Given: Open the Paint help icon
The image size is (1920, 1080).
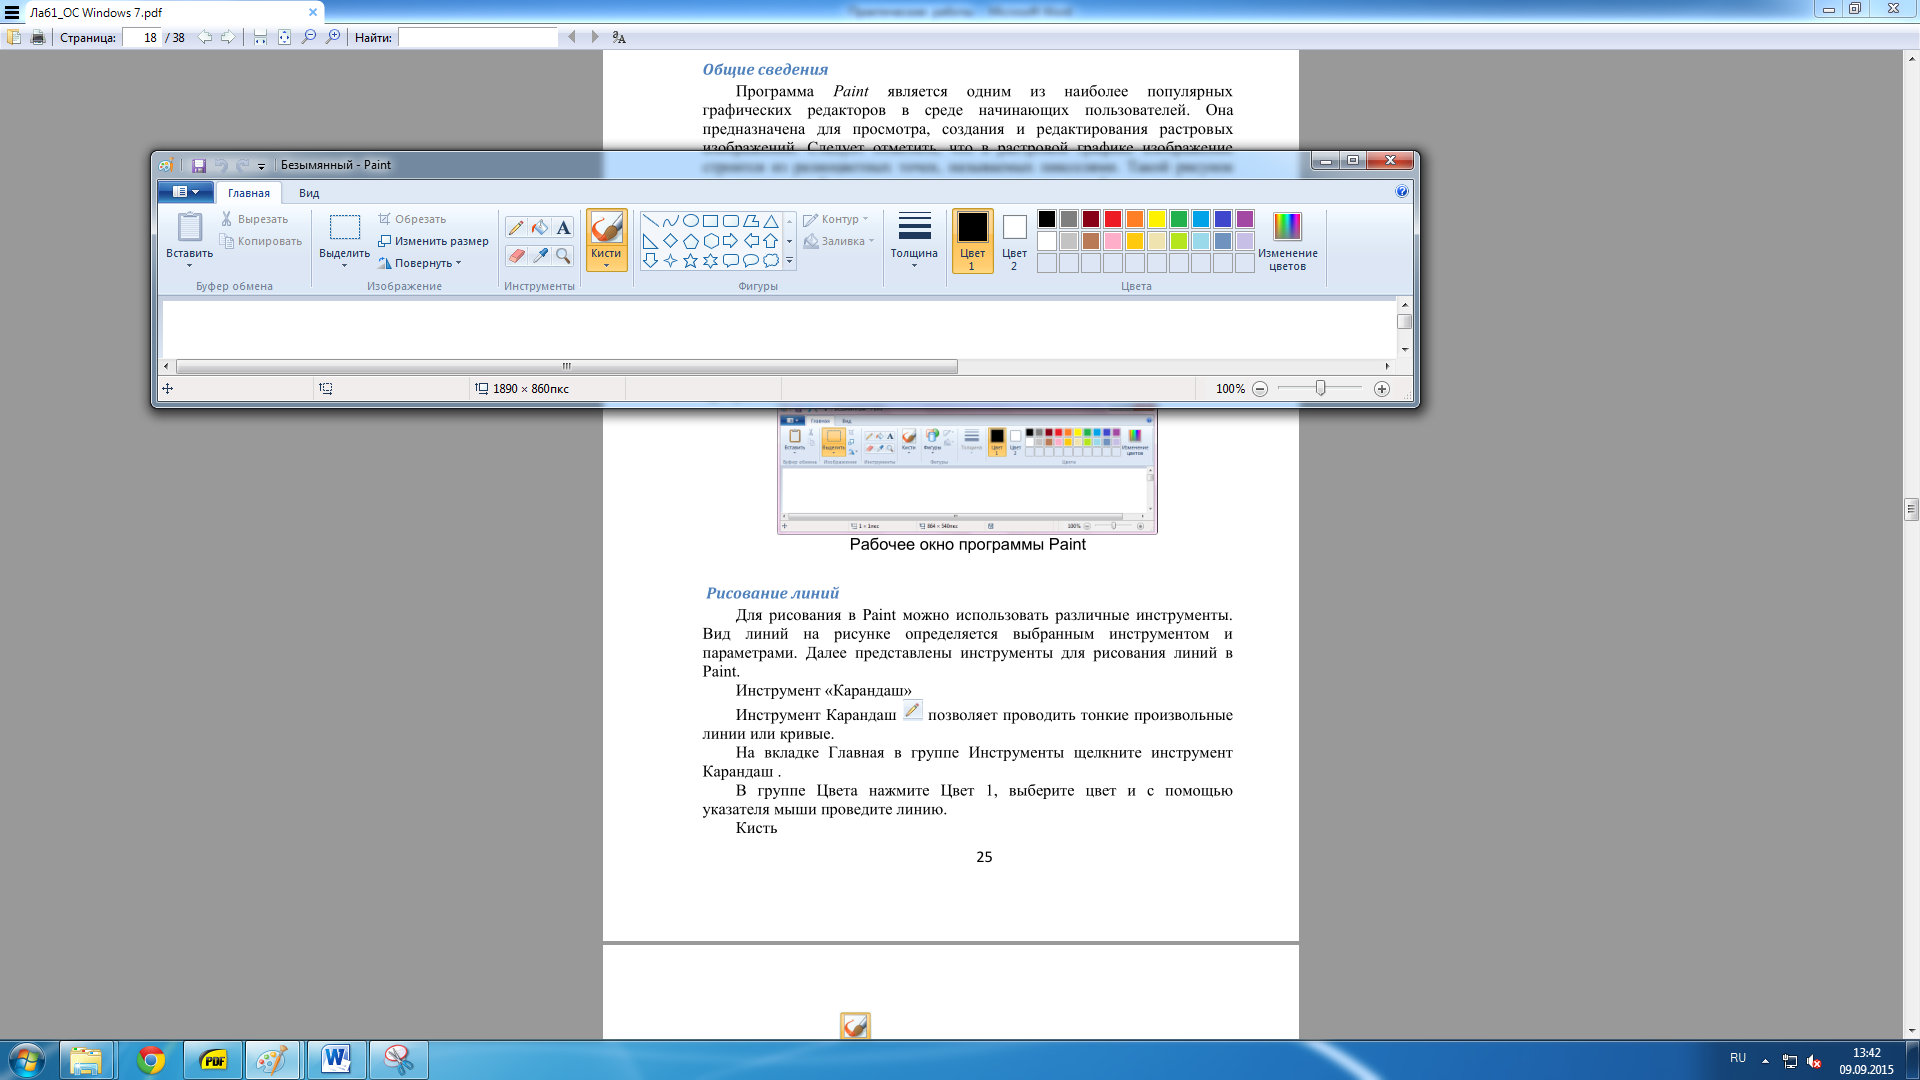Looking at the screenshot, I should tap(1402, 192).
